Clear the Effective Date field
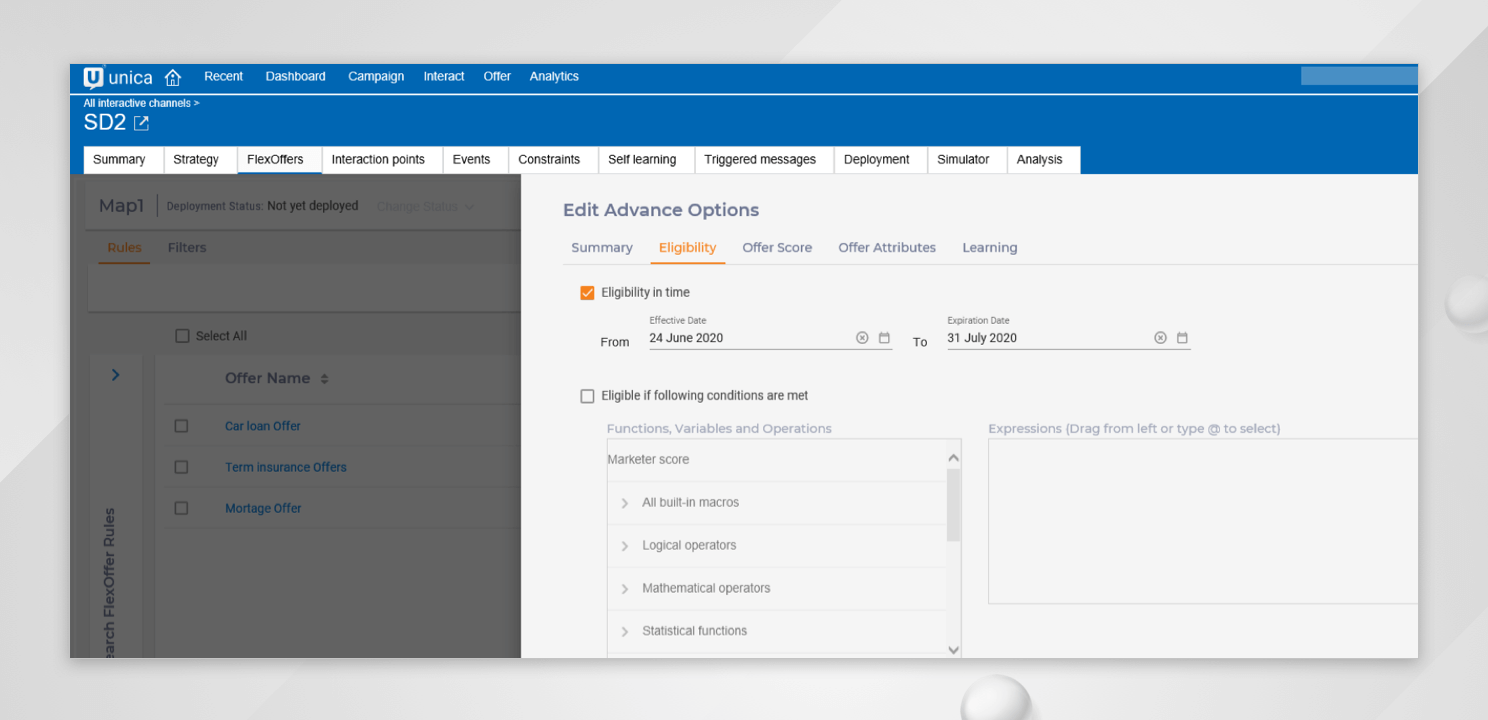Viewport: 1488px width, 720px height. (x=862, y=338)
